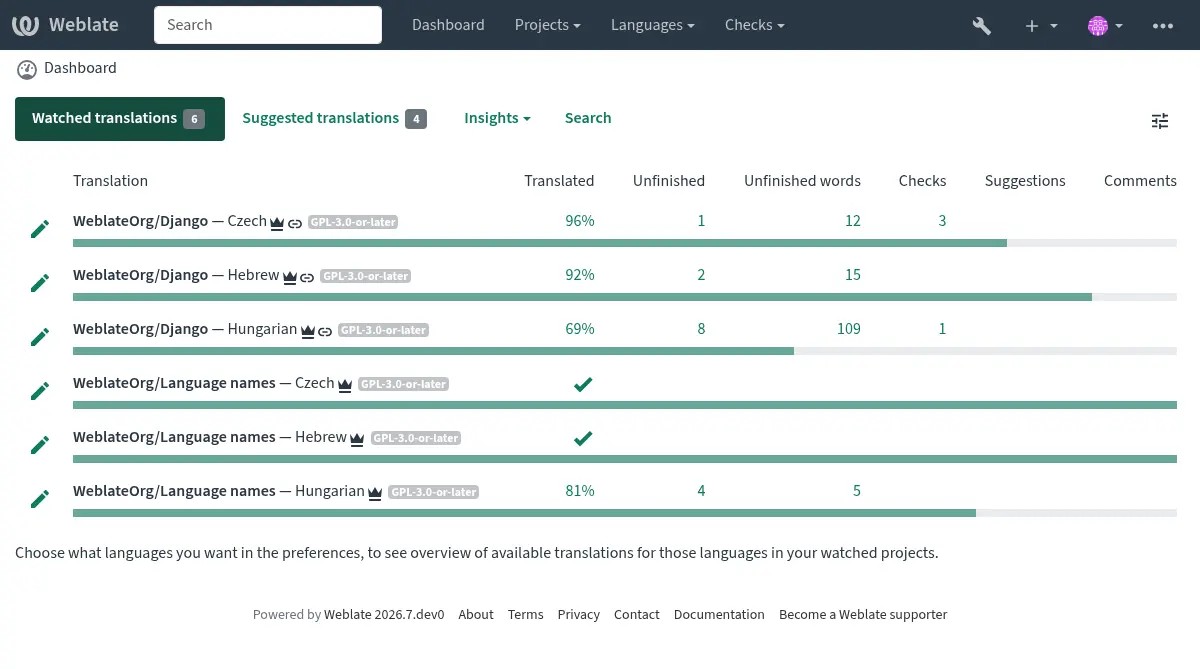Open the About footer link

476,615
